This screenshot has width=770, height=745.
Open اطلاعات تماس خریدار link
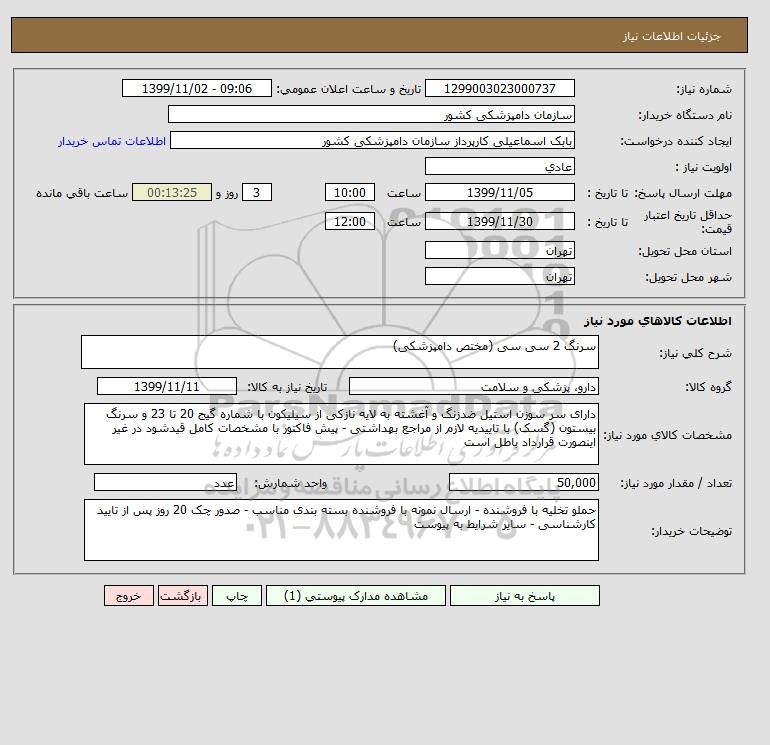[112, 141]
